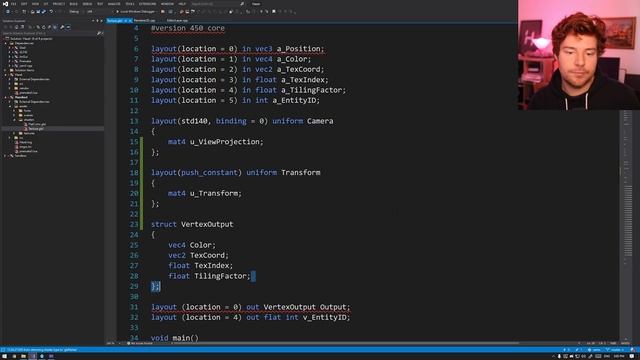This screenshot has width=640, height=360.
Task: Open the View menu
Action: point(35,4)
